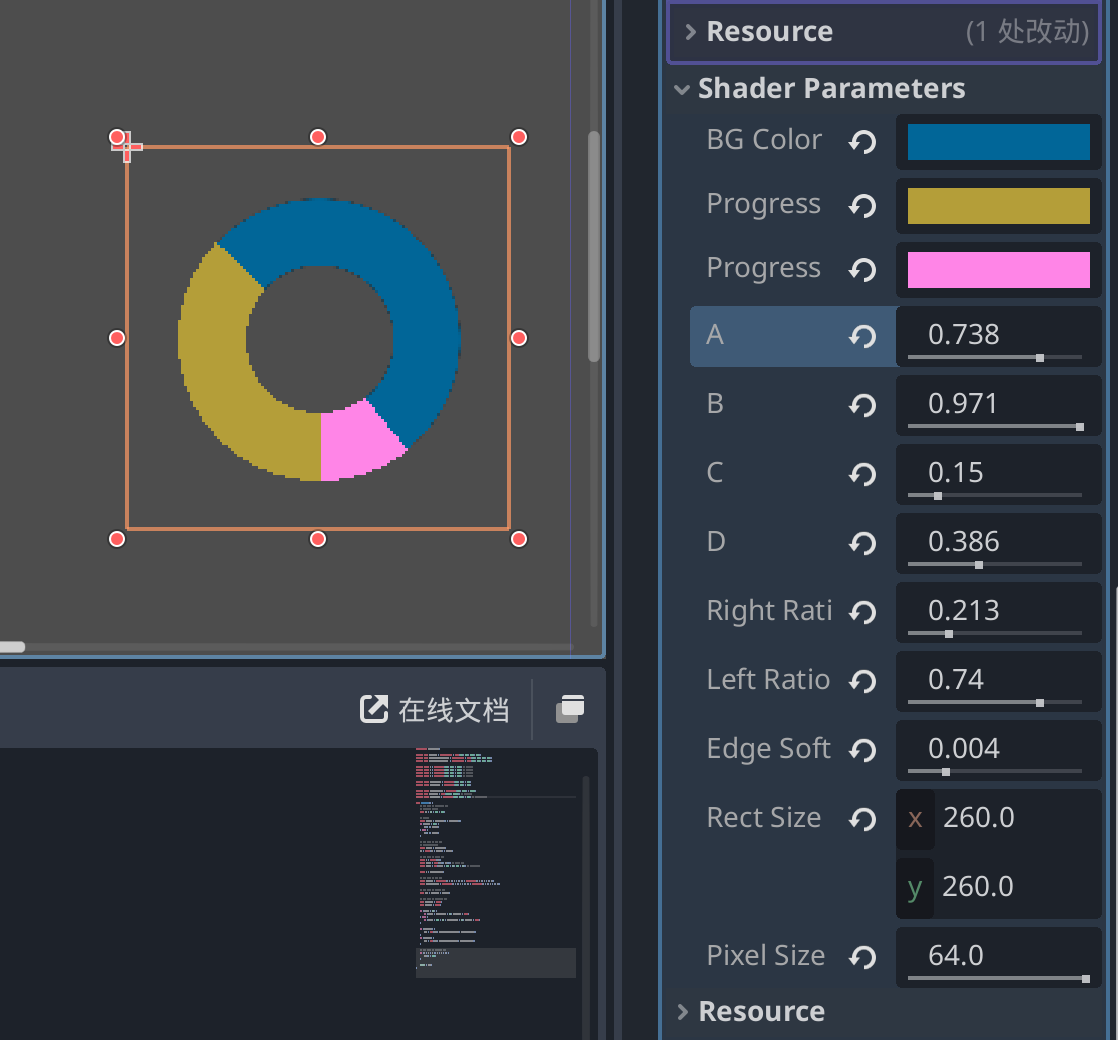Reset the A parameter value

862,336
